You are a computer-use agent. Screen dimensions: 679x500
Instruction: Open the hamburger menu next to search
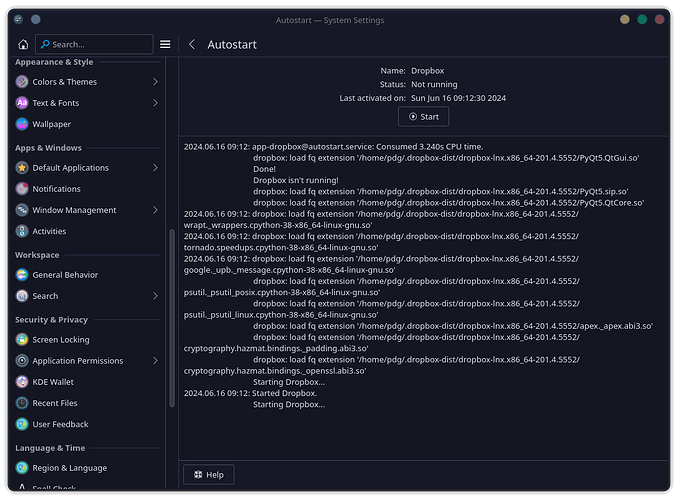(165, 45)
